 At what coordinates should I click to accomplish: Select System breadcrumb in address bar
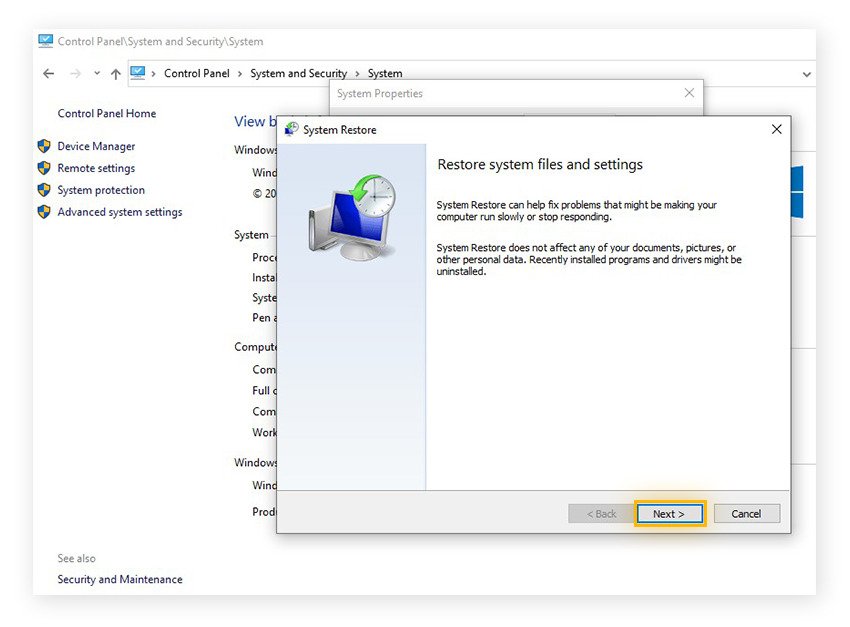(385, 73)
